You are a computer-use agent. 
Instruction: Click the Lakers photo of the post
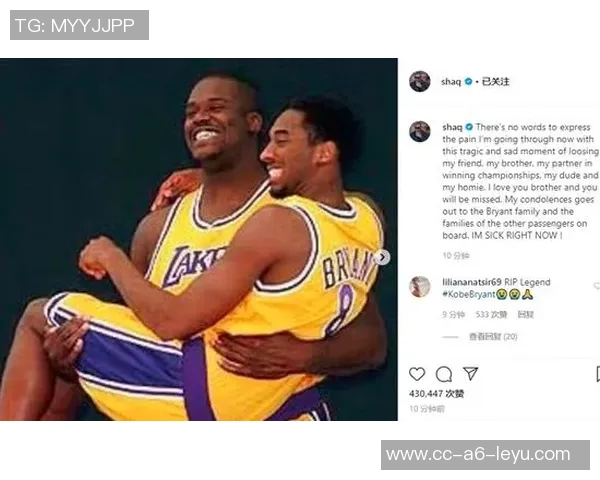click(x=199, y=239)
